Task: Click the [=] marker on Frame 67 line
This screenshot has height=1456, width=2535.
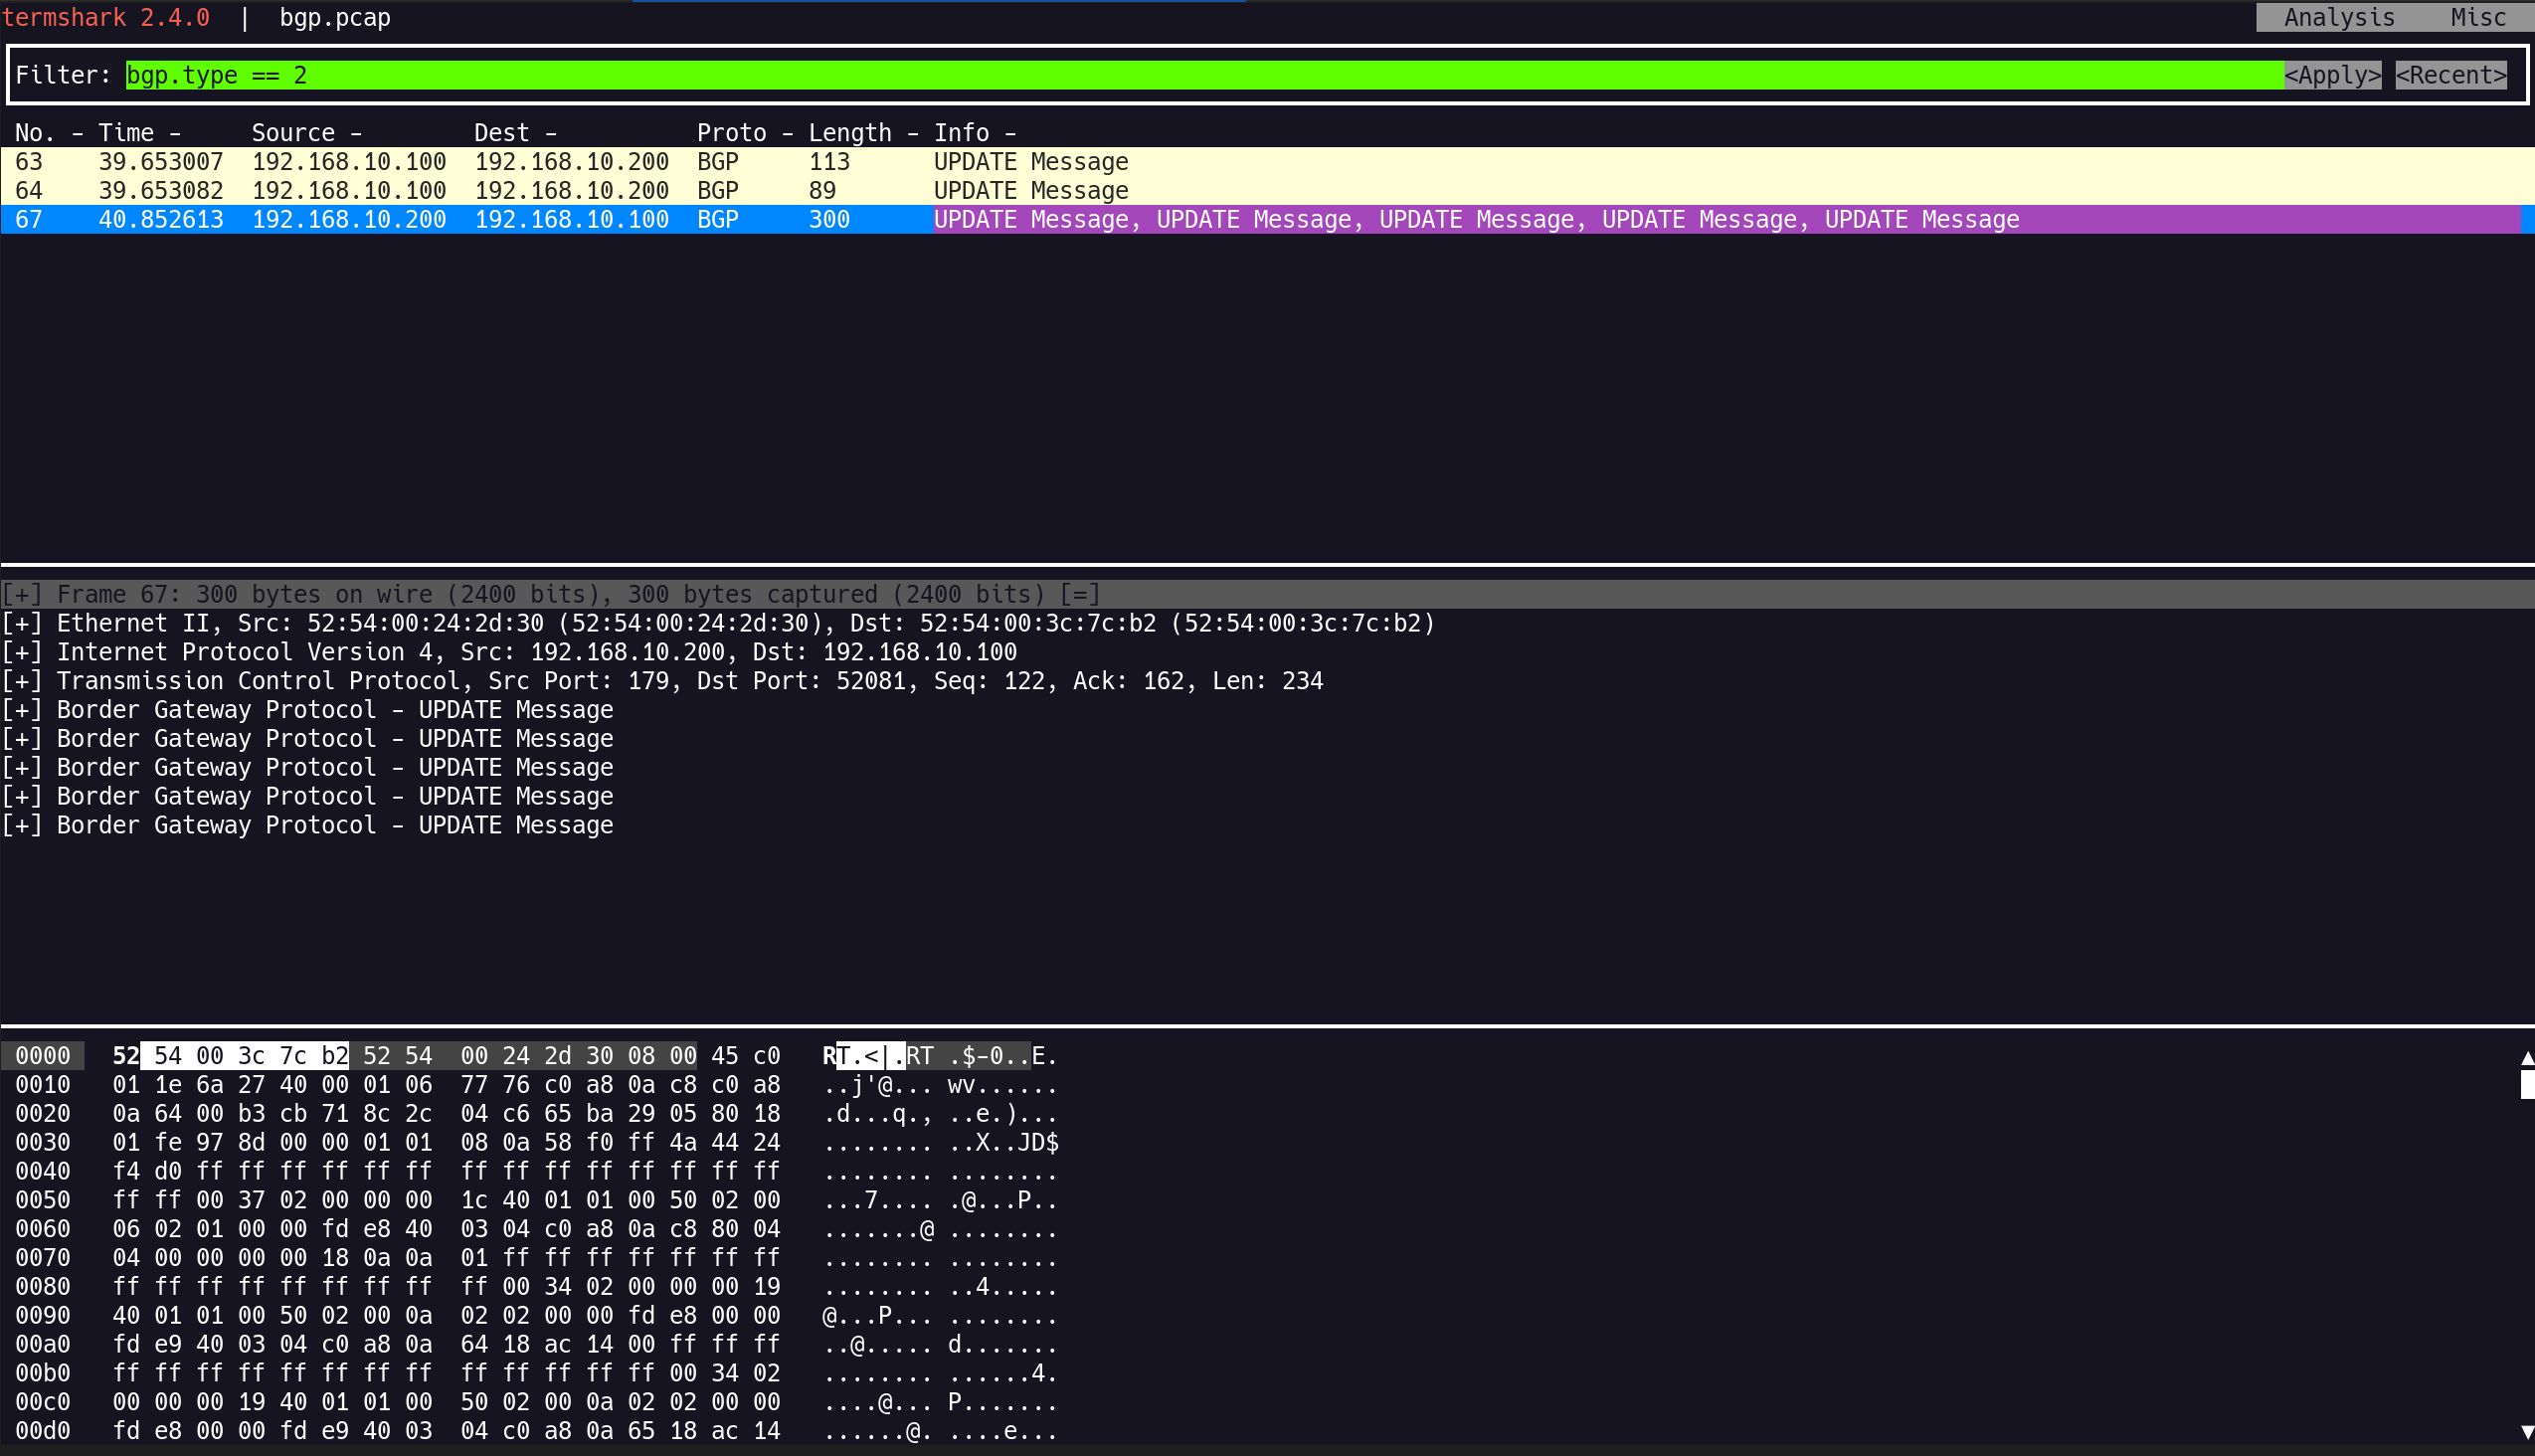Action: [x=1080, y=595]
